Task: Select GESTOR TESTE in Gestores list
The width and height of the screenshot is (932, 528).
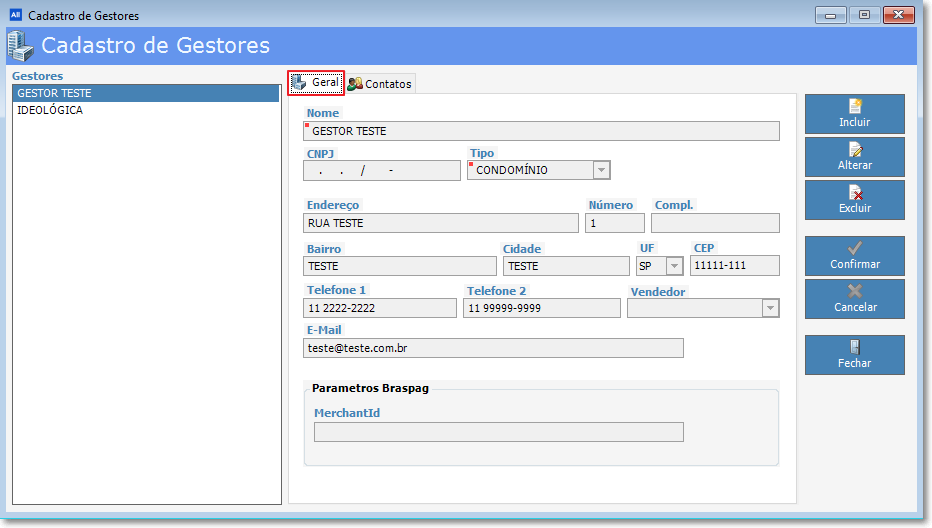Action: click(146, 93)
